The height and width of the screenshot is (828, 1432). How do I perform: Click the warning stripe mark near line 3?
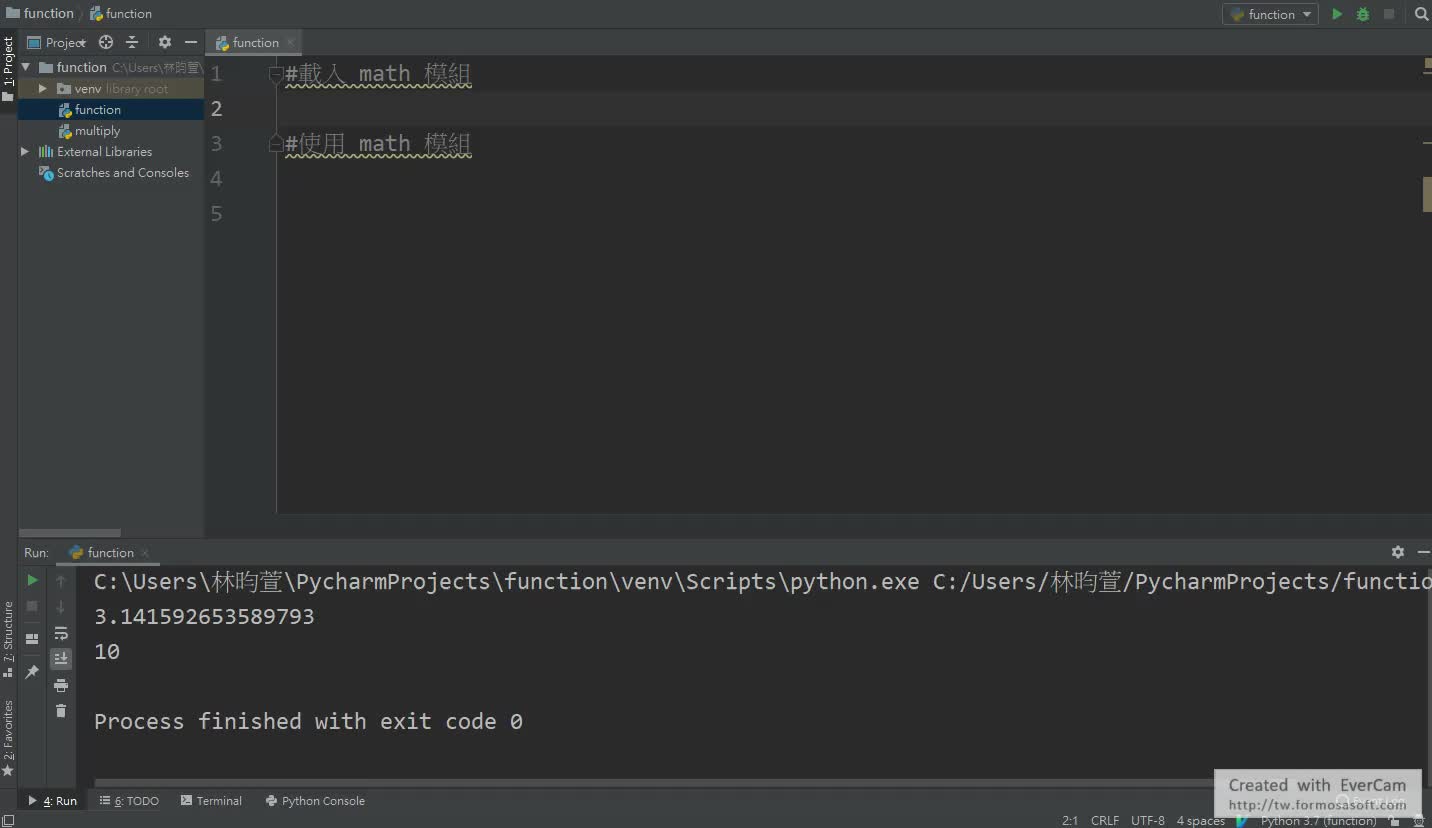click(1427, 144)
